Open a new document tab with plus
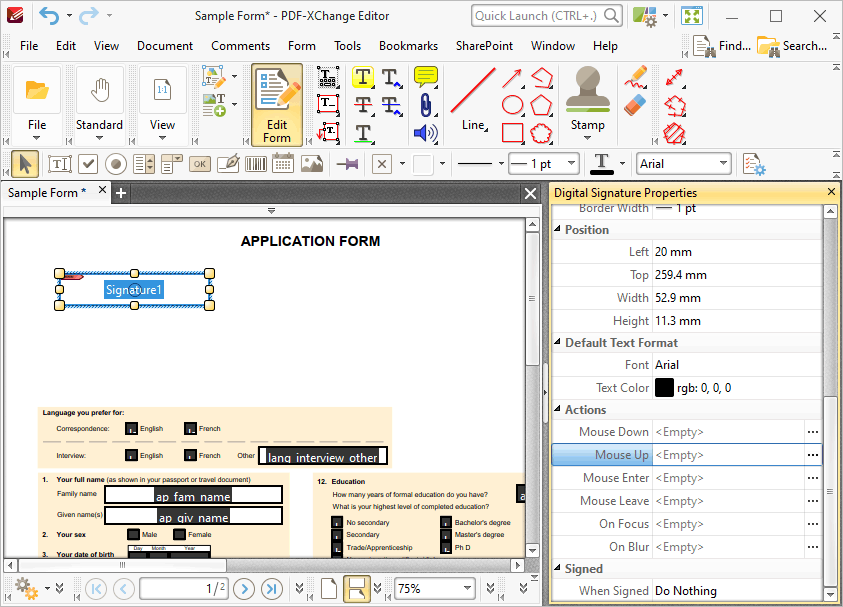843x607 pixels. (121, 193)
